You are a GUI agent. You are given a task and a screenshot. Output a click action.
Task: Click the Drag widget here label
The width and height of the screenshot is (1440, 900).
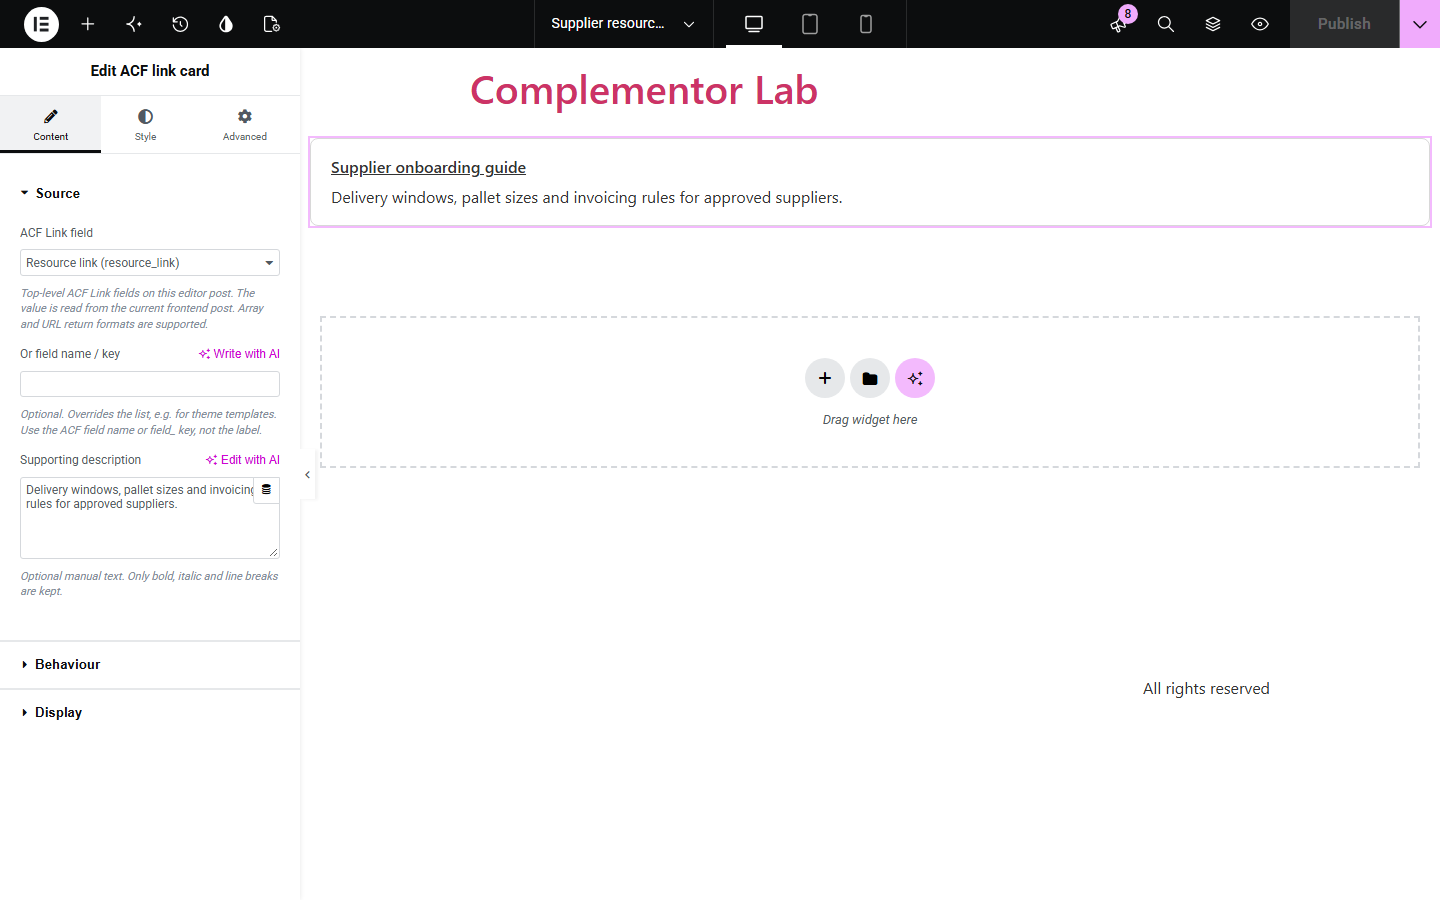coord(870,420)
